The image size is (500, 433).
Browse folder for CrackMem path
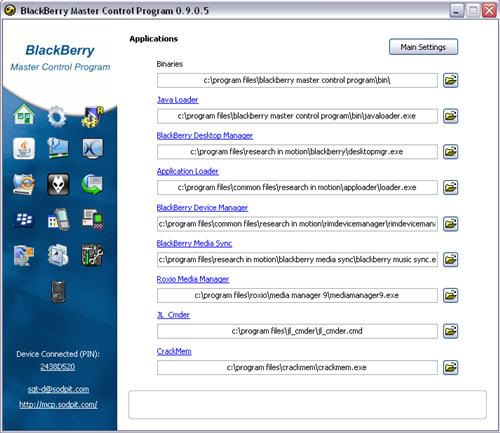[x=450, y=367]
